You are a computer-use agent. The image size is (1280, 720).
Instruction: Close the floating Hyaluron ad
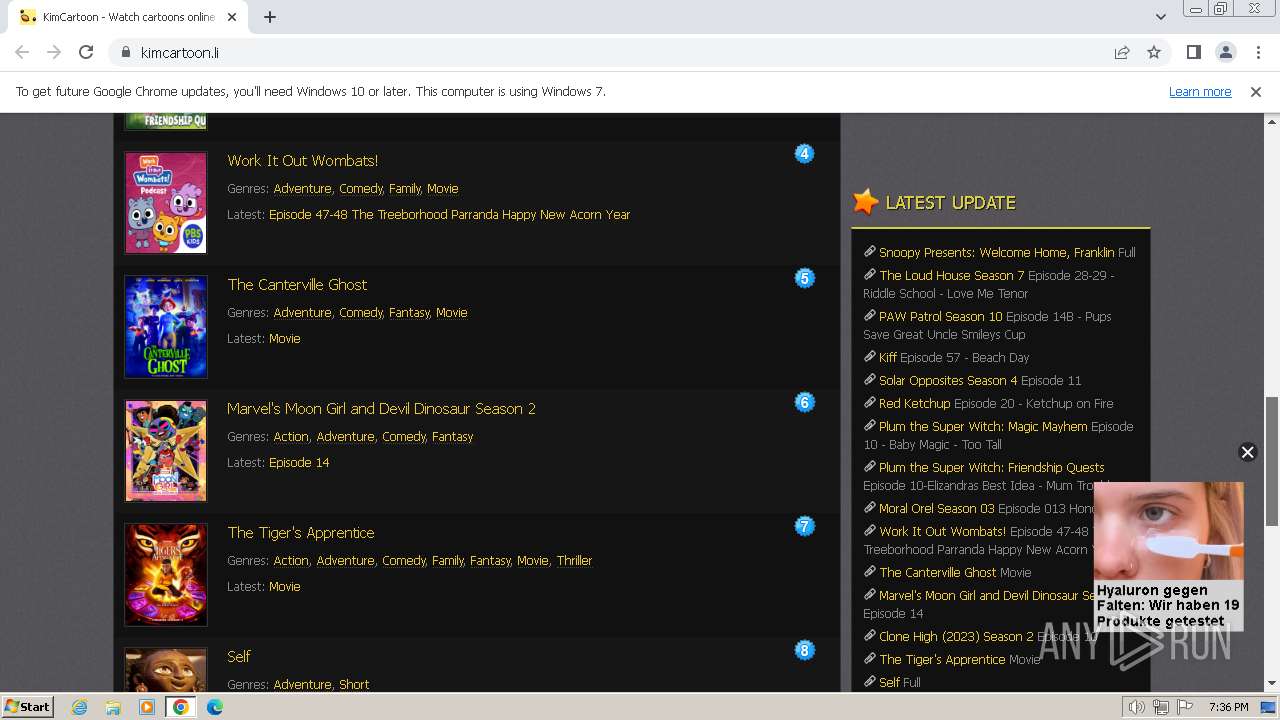[1247, 452]
